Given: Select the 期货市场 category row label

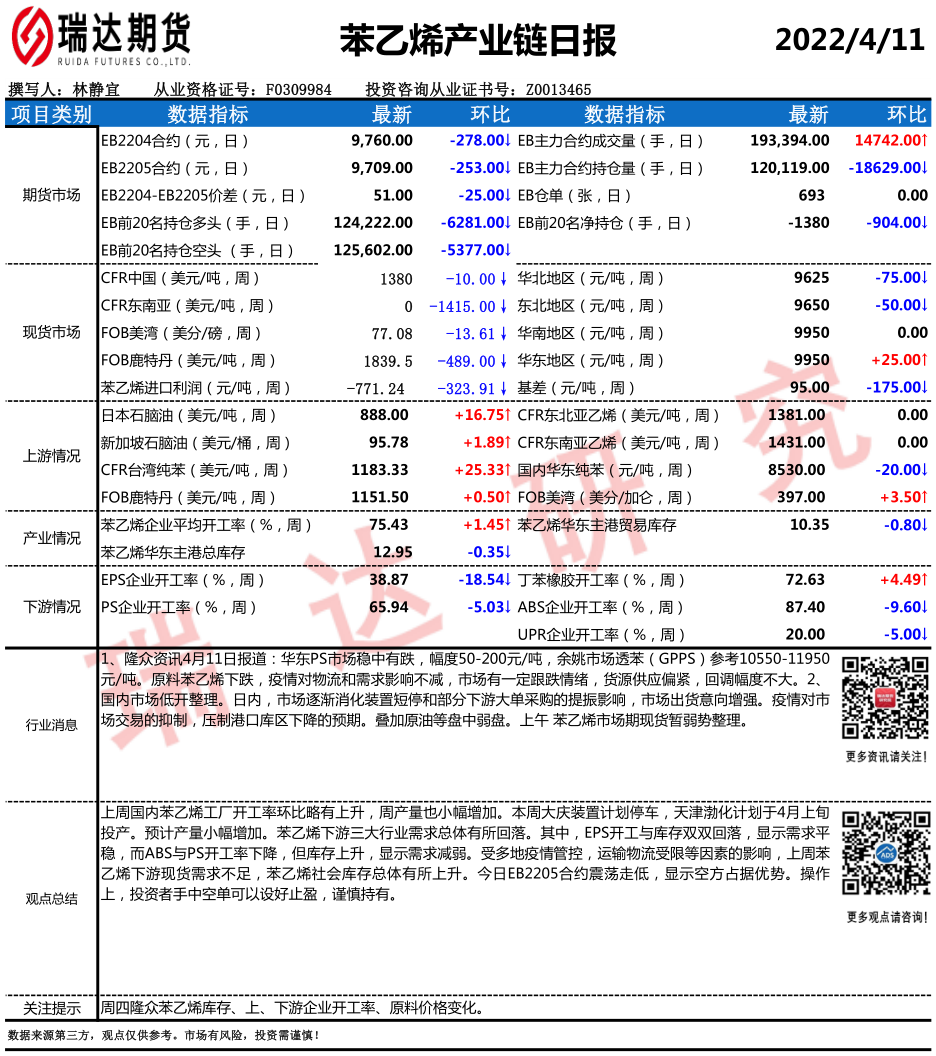Looking at the screenshot, I should click(x=51, y=195).
